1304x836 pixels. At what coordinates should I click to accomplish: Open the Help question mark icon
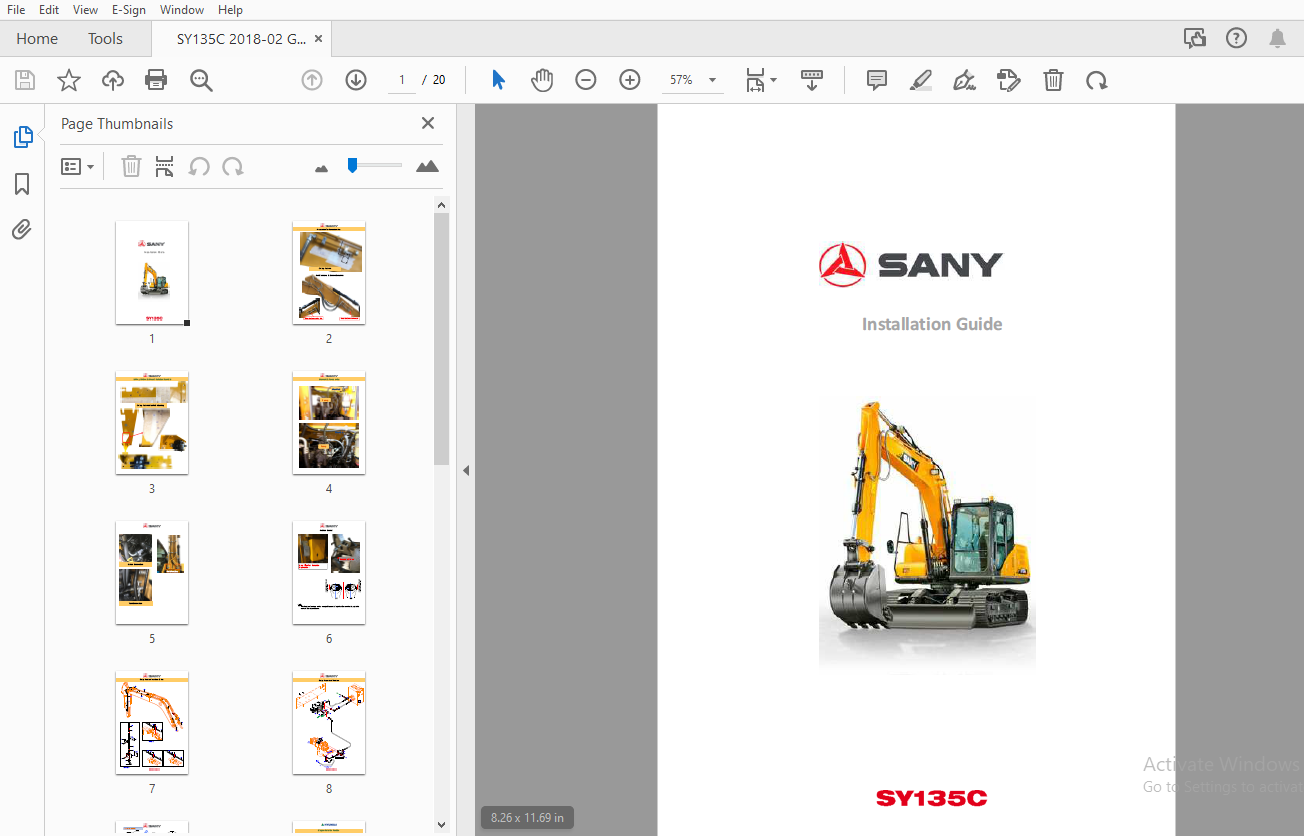pos(1237,38)
